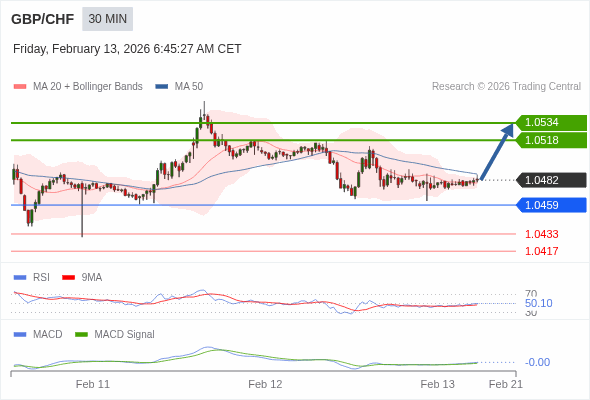The height and width of the screenshot is (400, 590).
Task: Click the MA 50 label text
Action: pyautogui.click(x=189, y=87)
